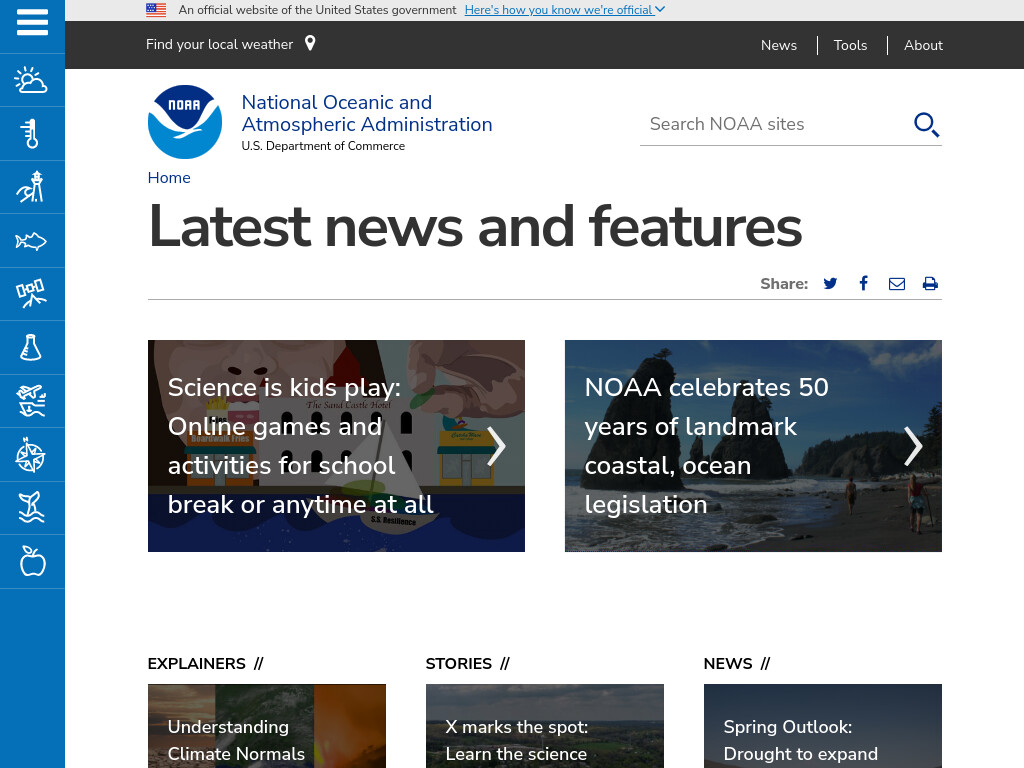Open 'X marks the spot' story card
This screenshot has height=768, width=1024.
[x=545, y=726]
